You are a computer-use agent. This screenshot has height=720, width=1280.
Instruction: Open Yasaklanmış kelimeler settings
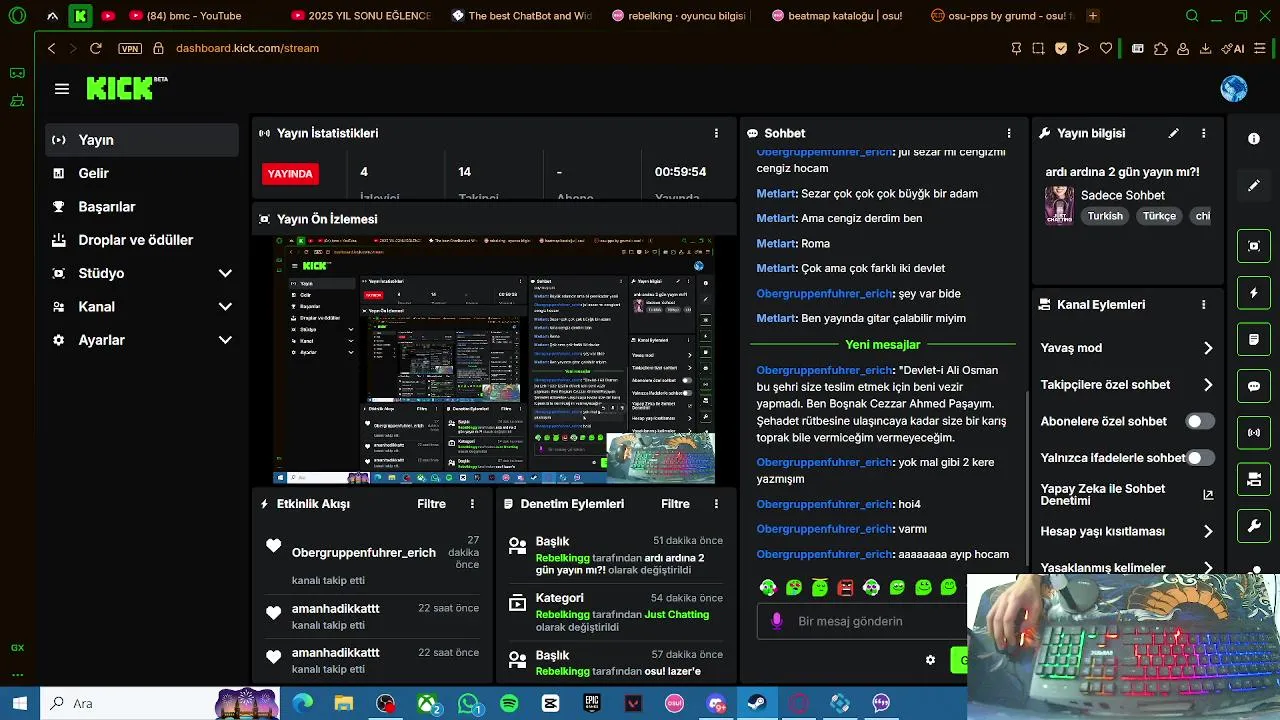pyautogui.click(x=1126, y=567)
